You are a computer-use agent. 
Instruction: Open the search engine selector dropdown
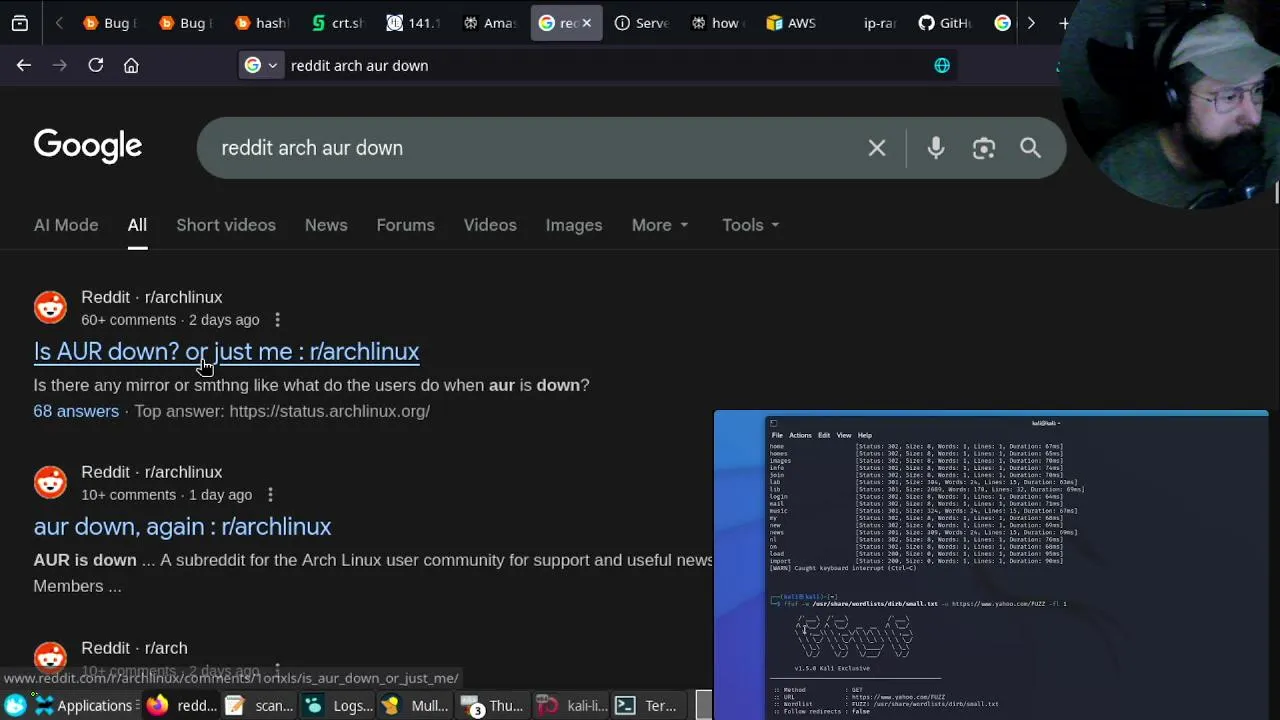coord(262,65)
